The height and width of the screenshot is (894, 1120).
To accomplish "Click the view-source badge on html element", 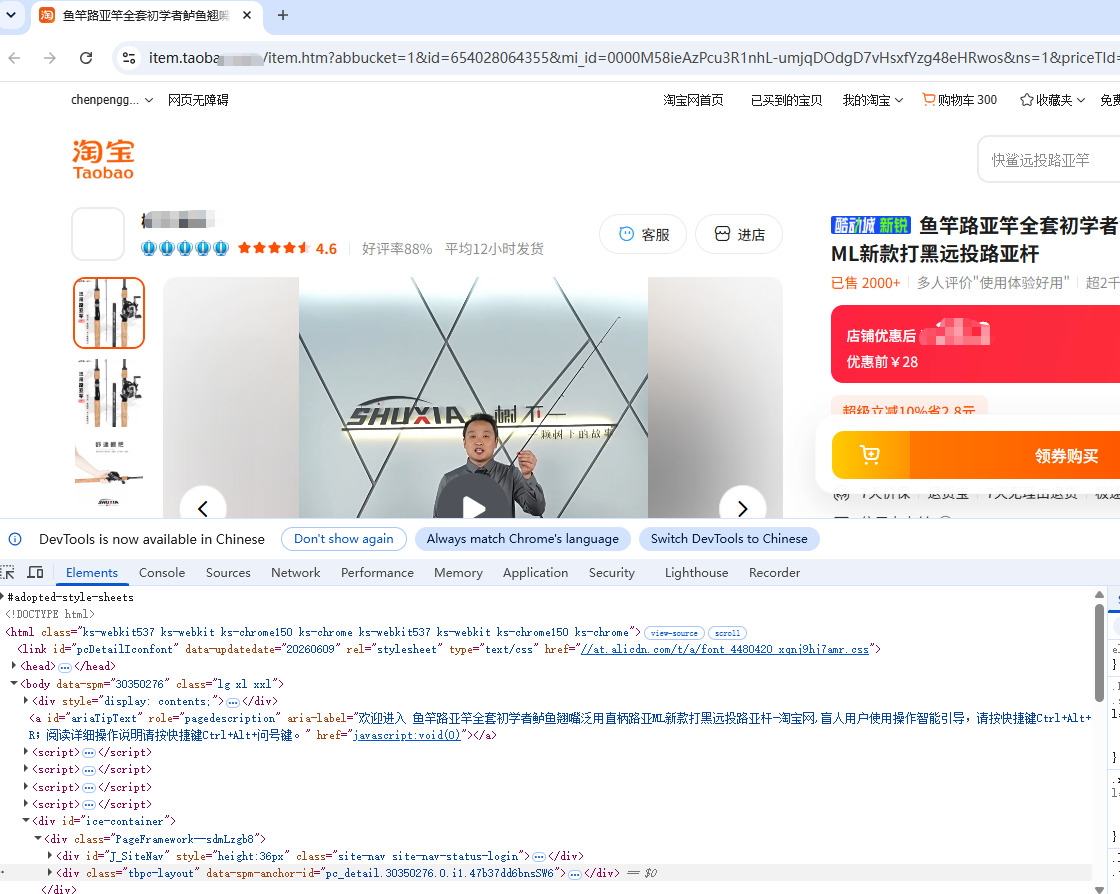I will [x=674, y=633].
